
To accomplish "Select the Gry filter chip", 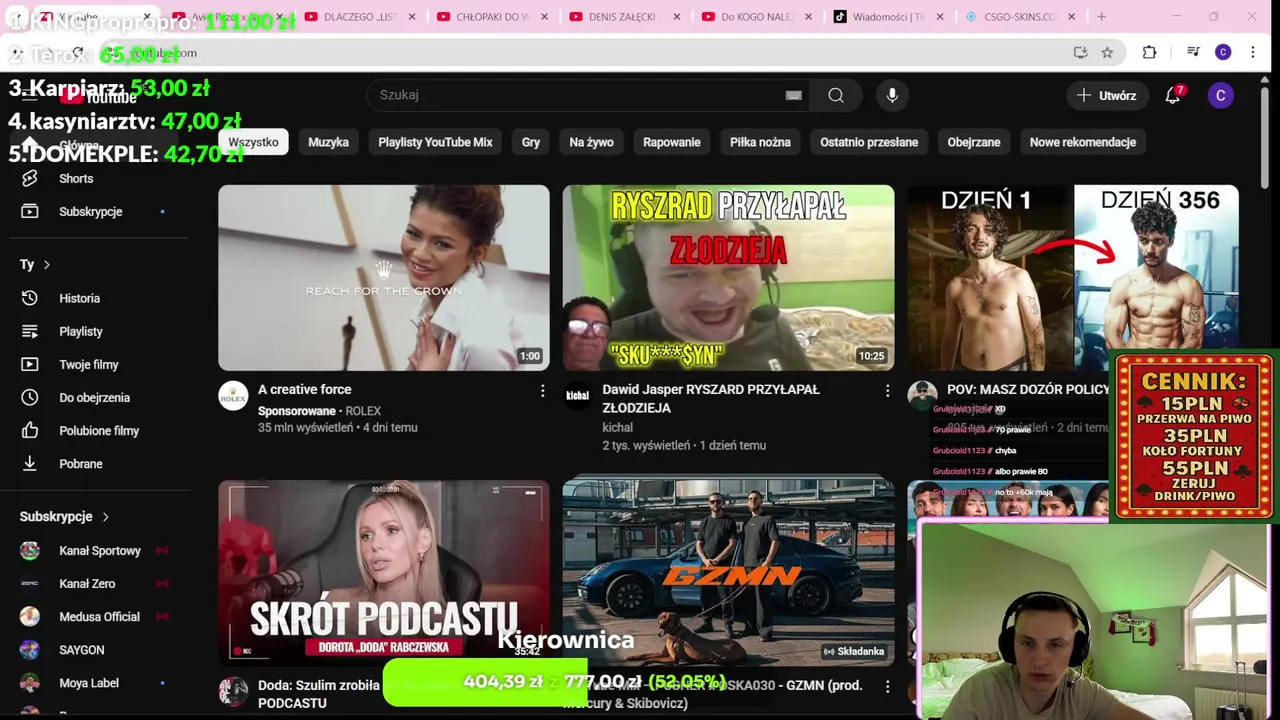I will tap(531, 142).
